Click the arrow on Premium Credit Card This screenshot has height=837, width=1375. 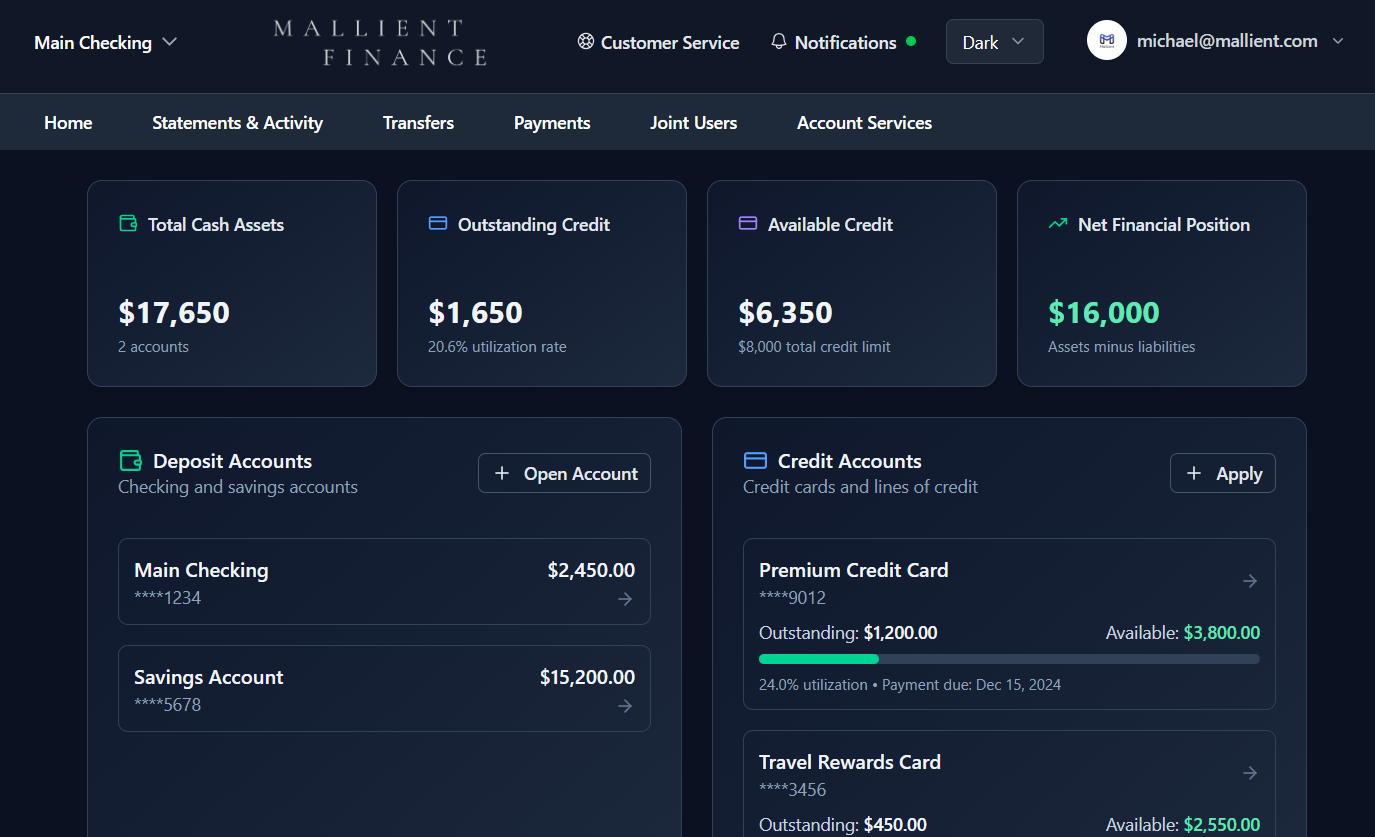[x=1250, y=581]
